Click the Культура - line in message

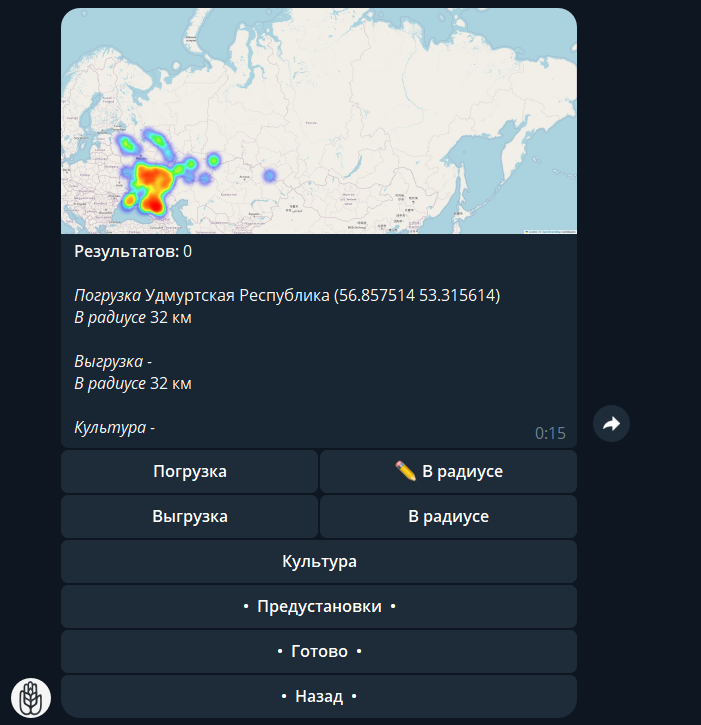coord(115,427)
